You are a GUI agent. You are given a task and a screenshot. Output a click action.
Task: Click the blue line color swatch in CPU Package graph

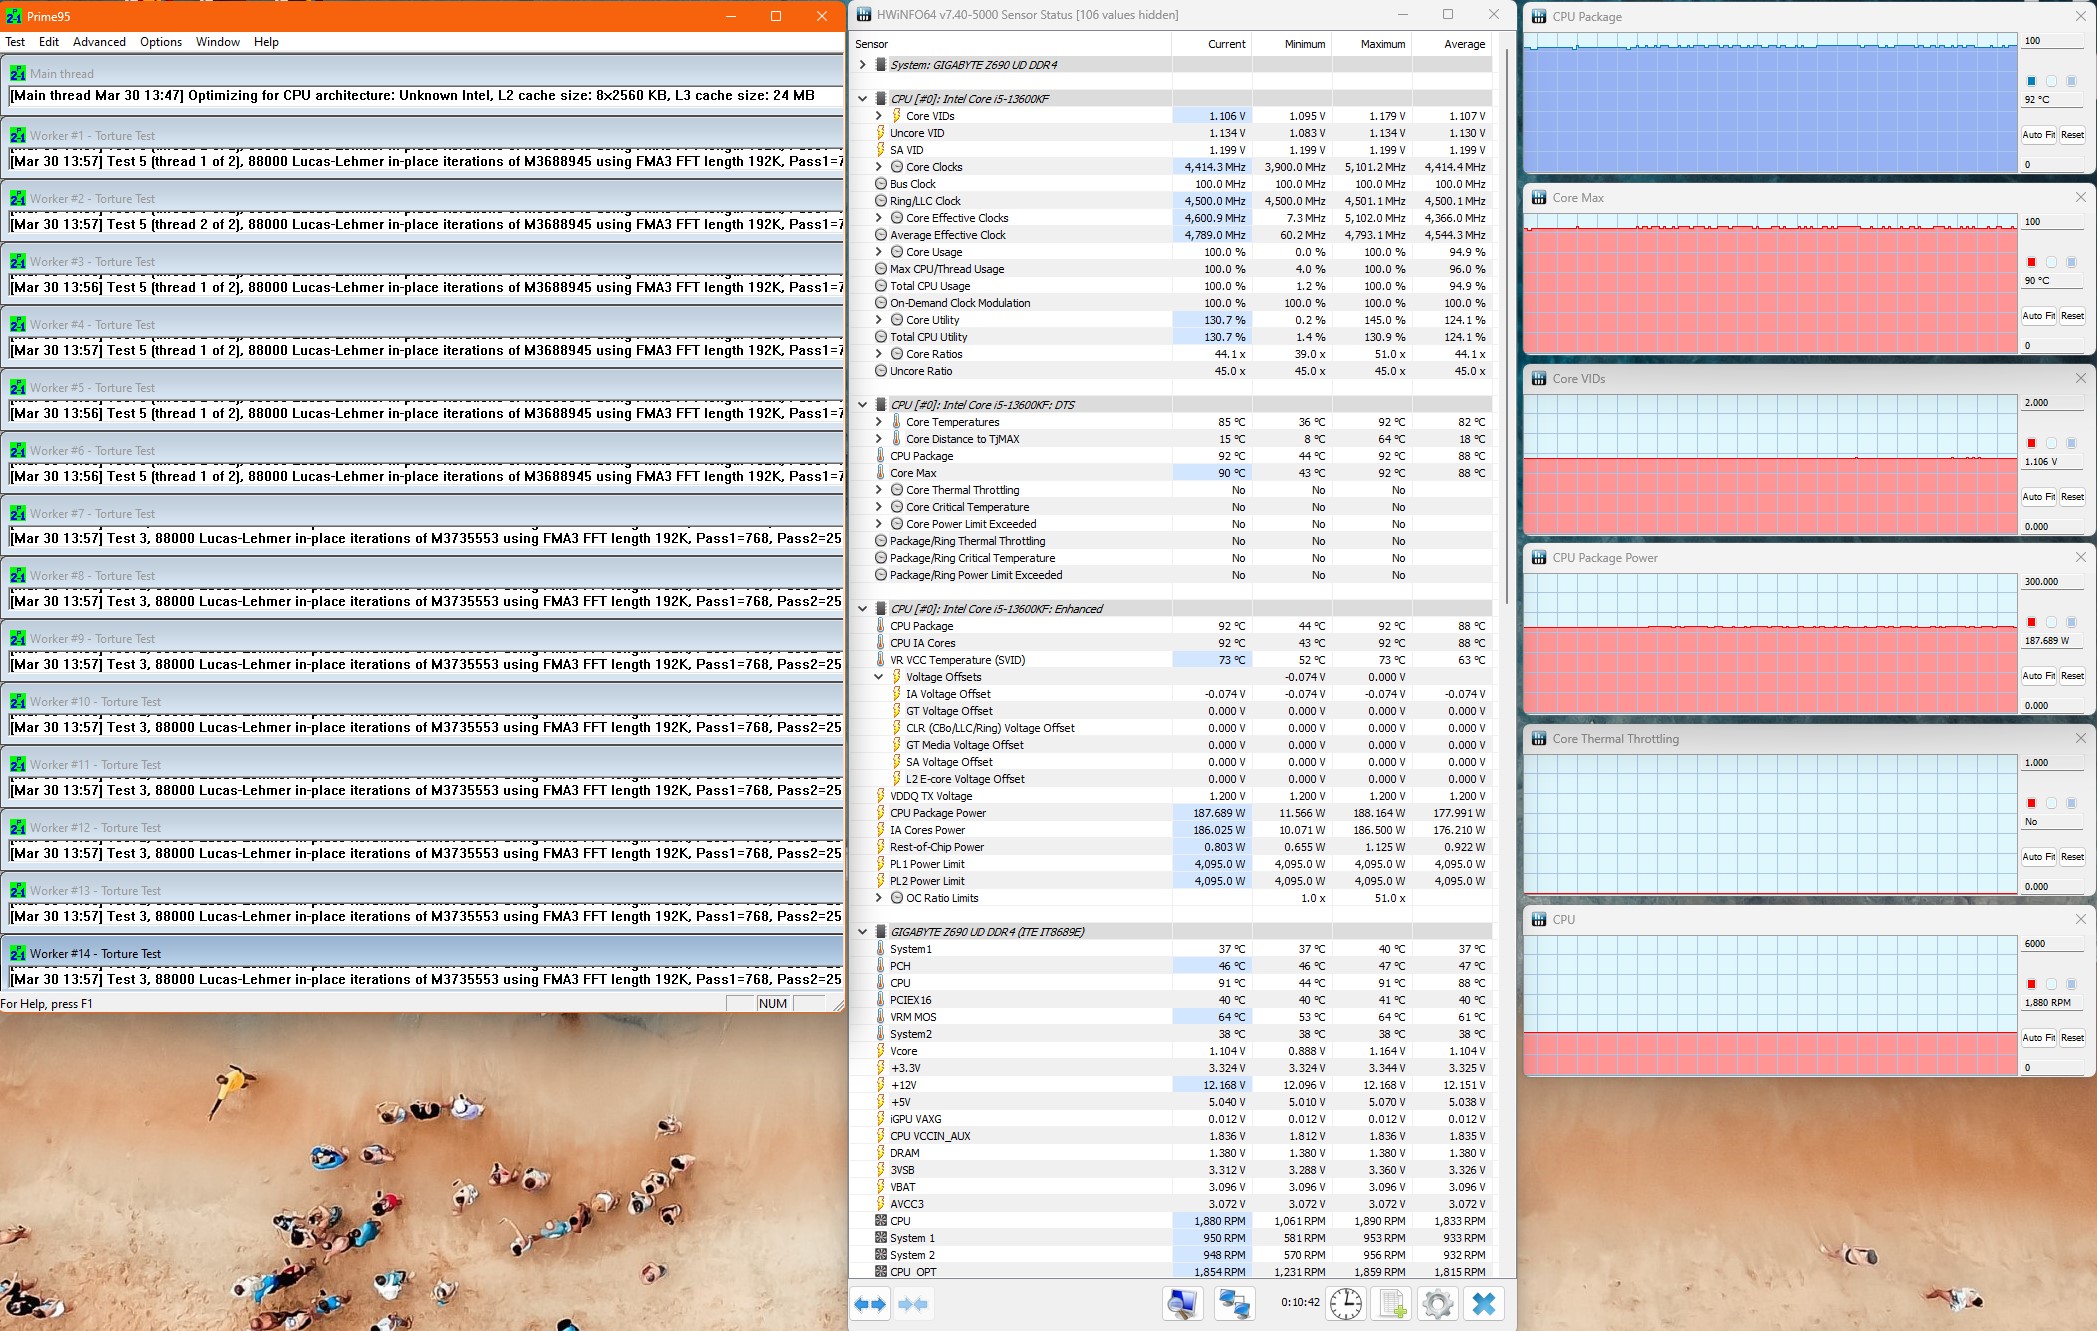coord(2031,81)
